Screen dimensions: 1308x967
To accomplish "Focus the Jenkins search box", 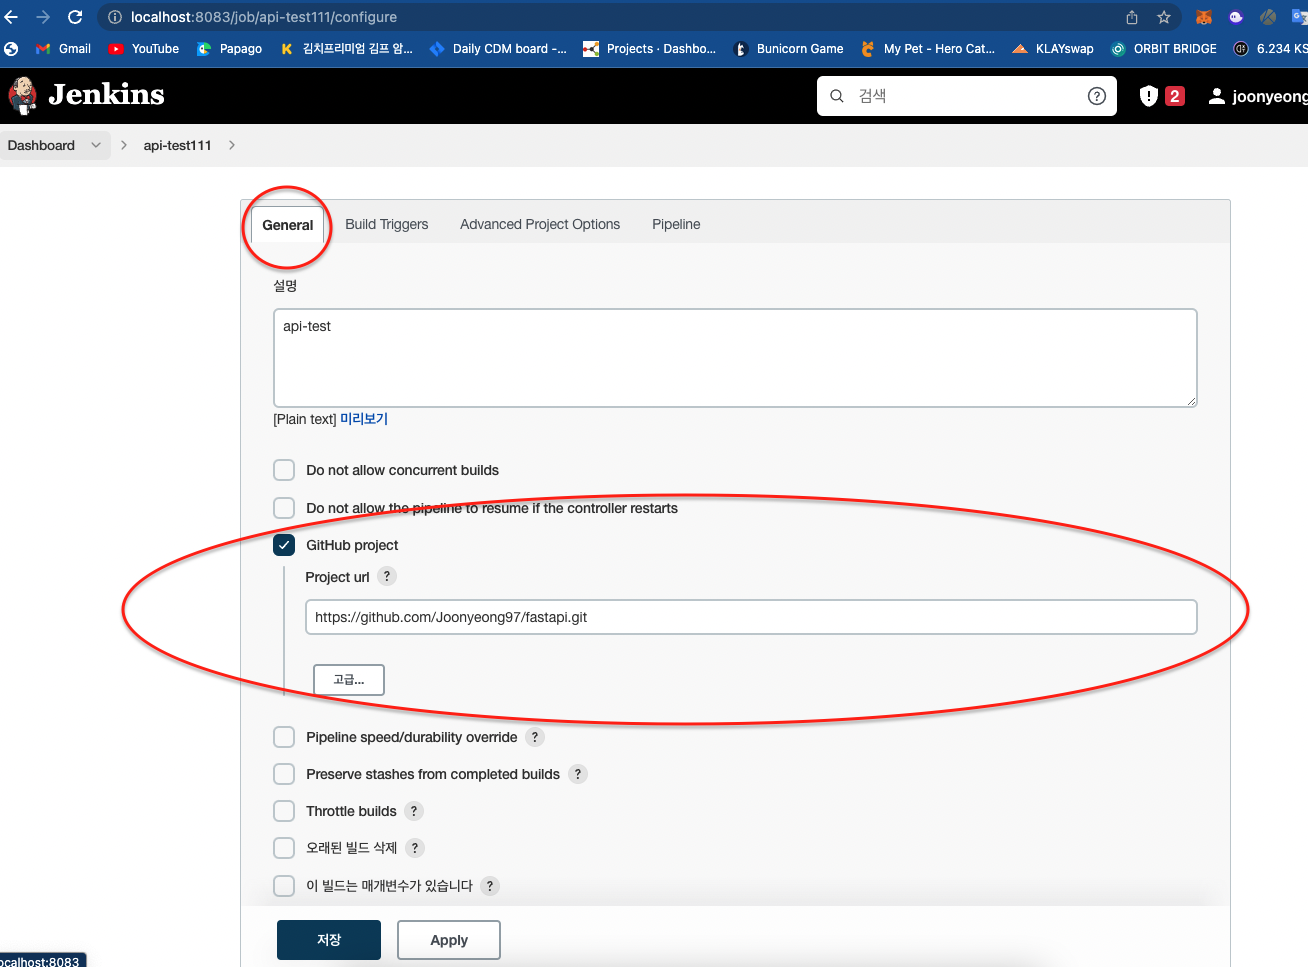I will [x=966, y=96].
